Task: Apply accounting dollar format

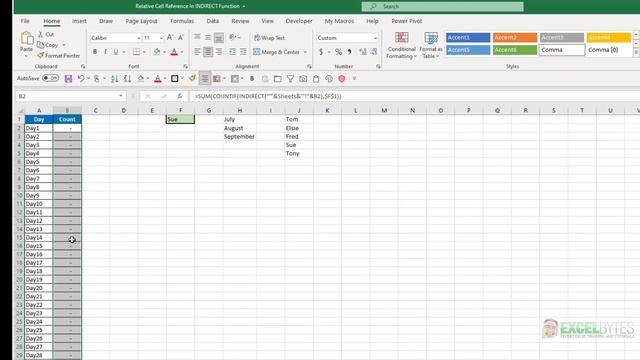Action: (x=321, y=52)
